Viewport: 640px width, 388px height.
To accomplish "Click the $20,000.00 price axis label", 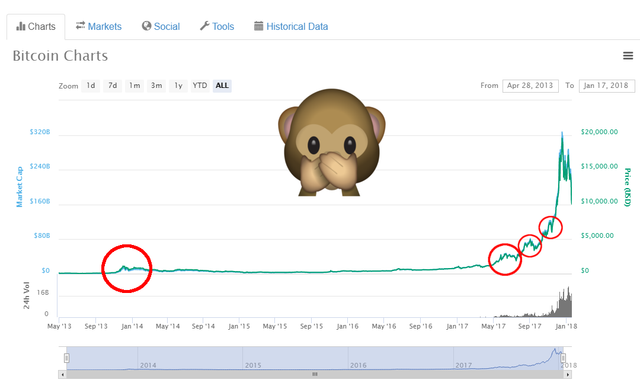I will tap(599, 132).
